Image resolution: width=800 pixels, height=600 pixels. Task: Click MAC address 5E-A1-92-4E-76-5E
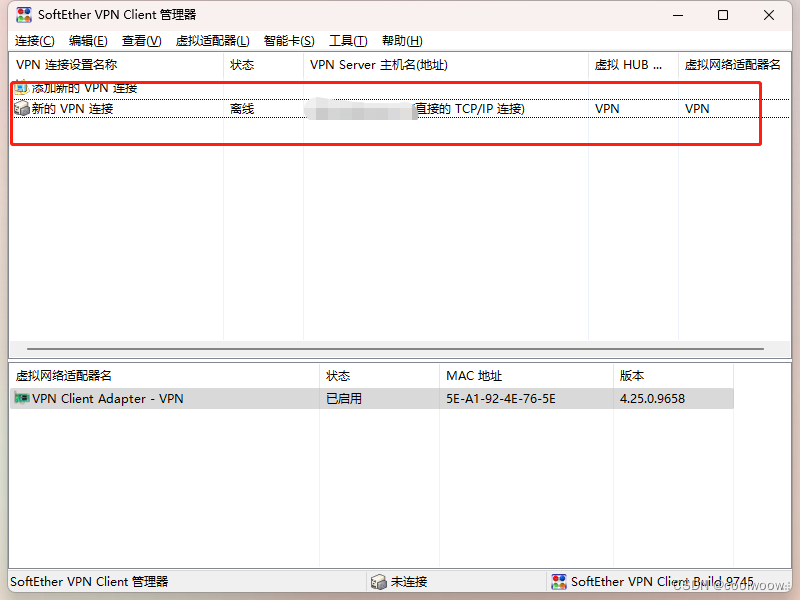click(501, 398)
